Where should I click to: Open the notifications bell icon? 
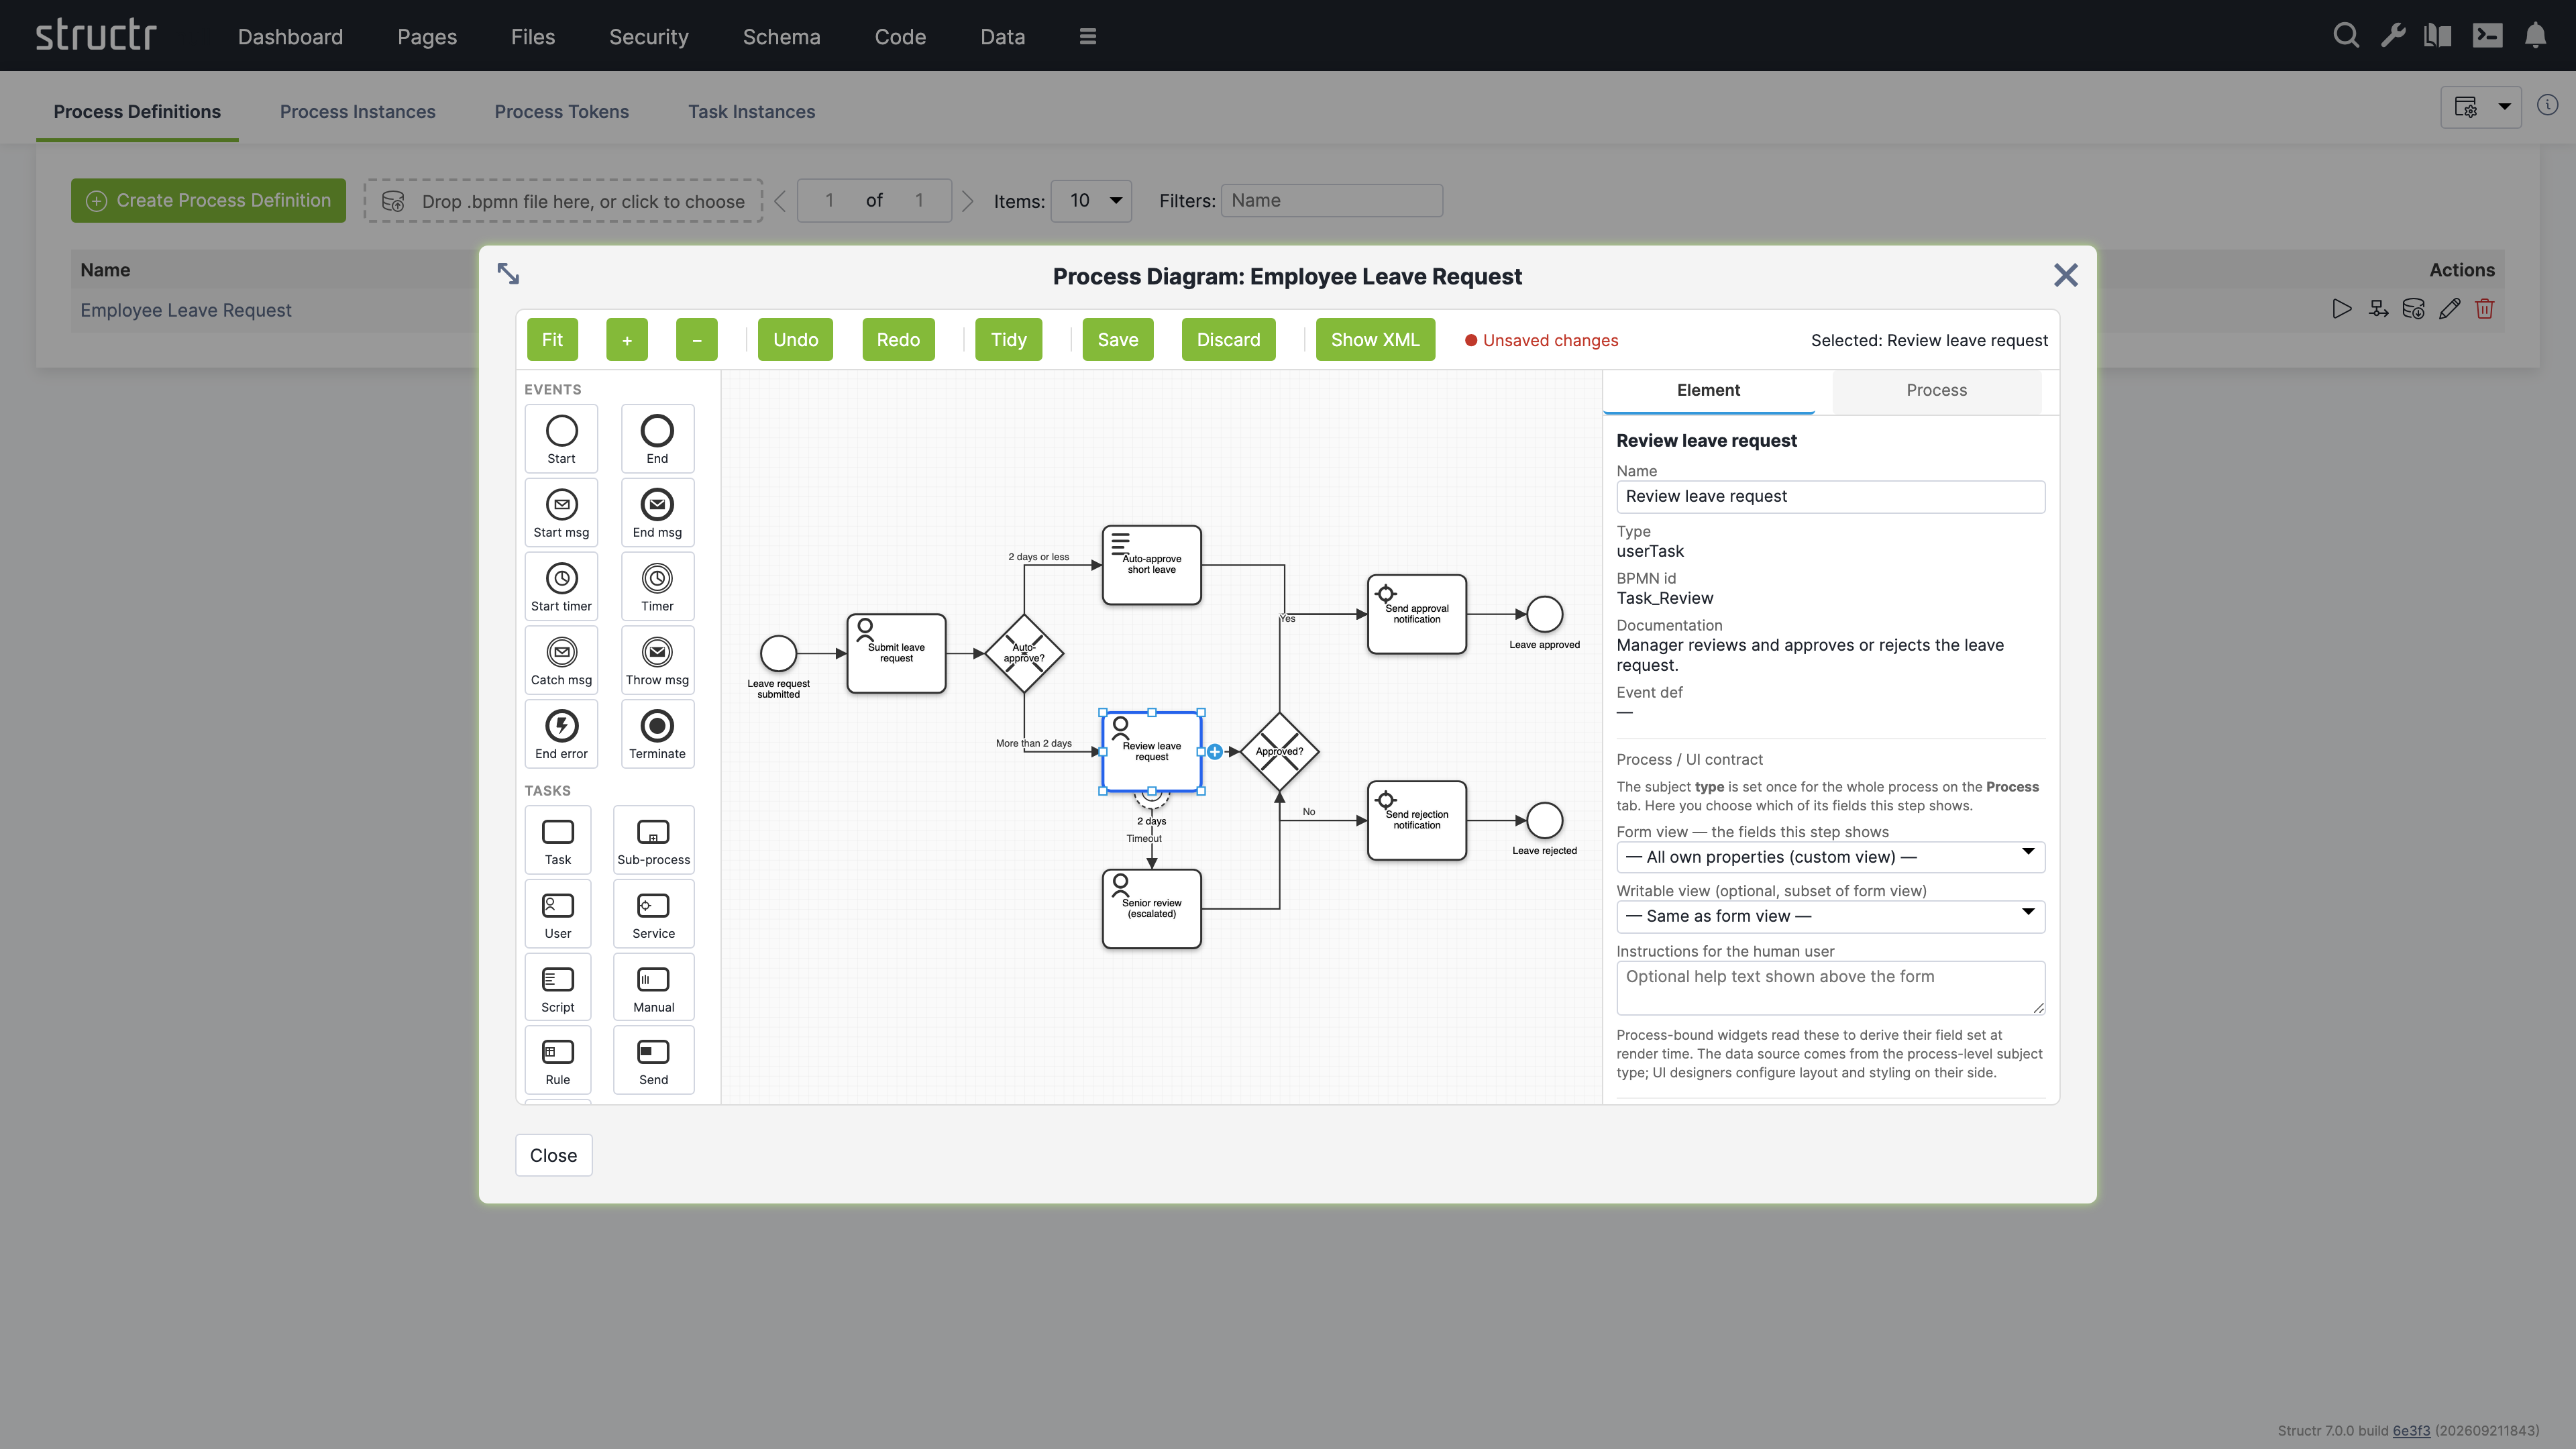point(2535,36)
